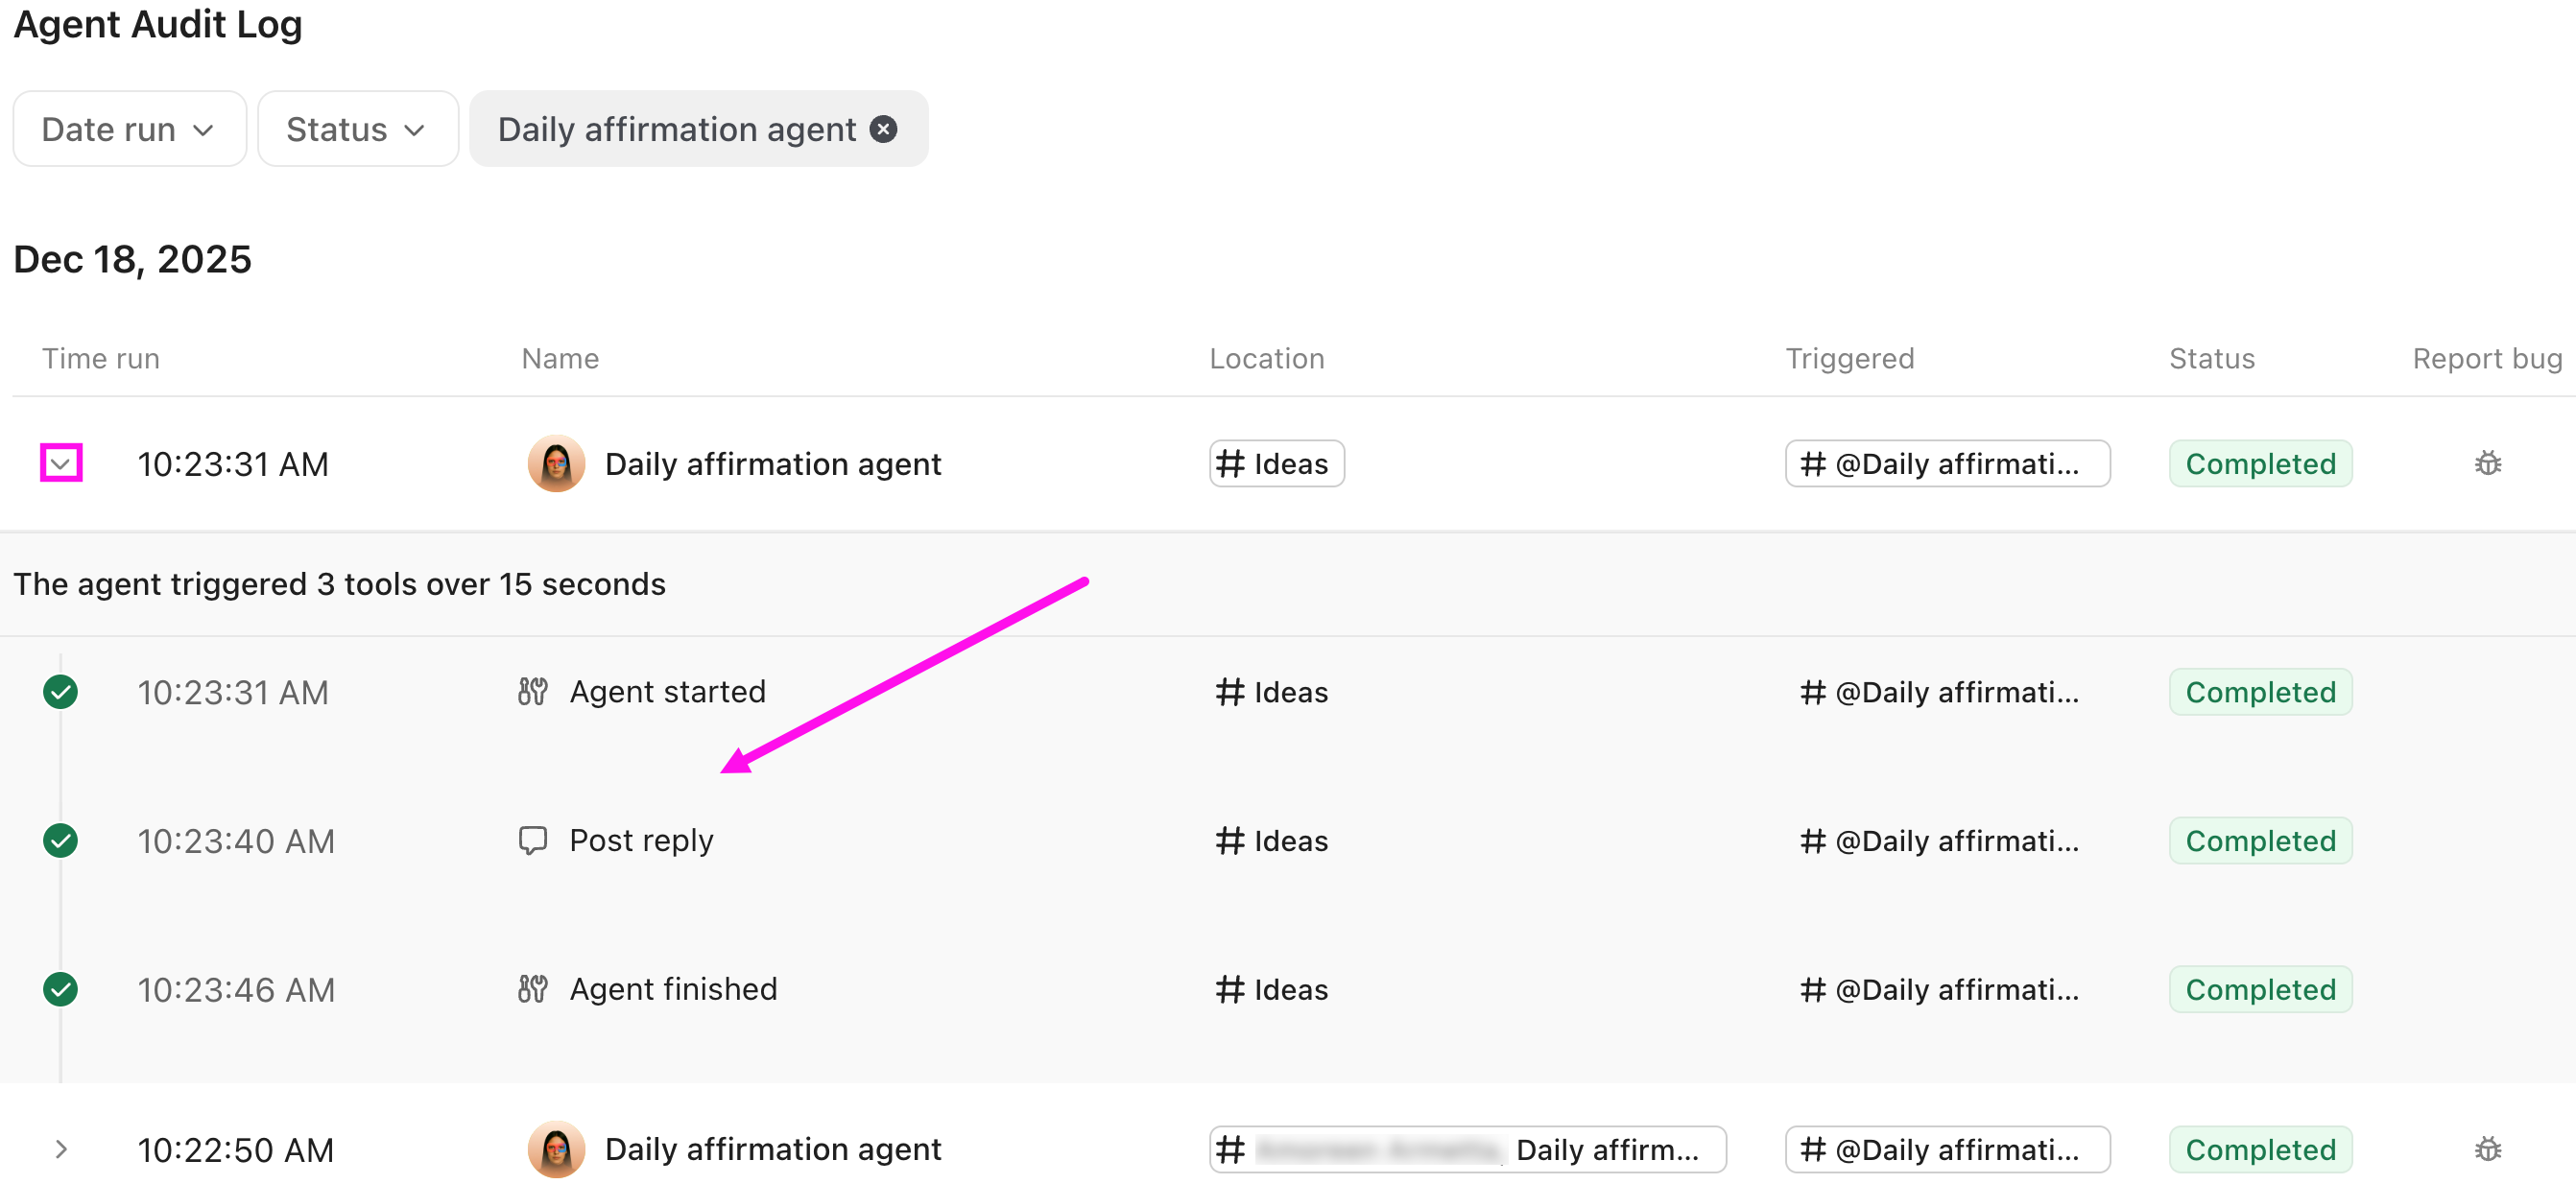Viewport: 2576px width, 1184px height.
Task: Remove the Daily affirmation agent filter
Action: 882,128
